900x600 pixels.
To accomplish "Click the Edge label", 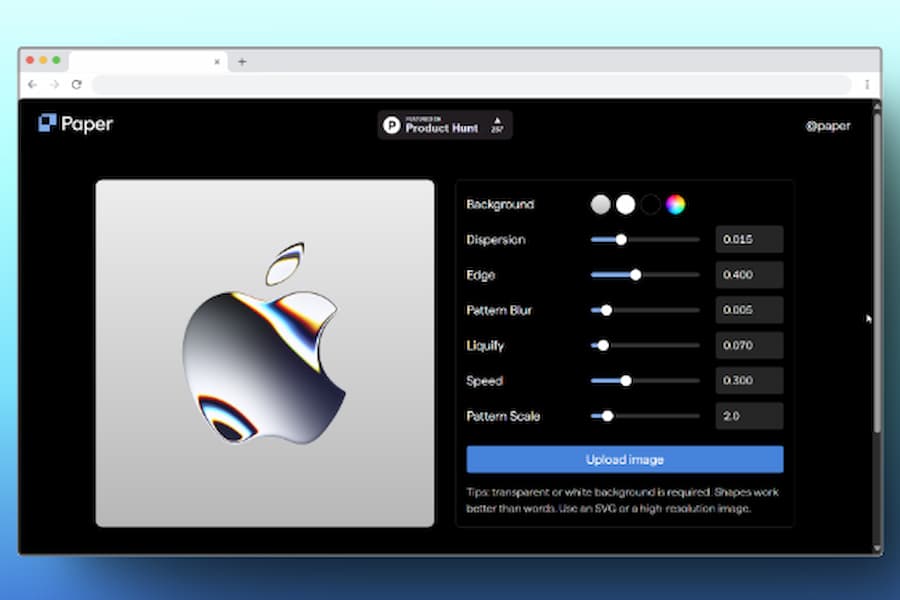I will click(x=480, y=275).
